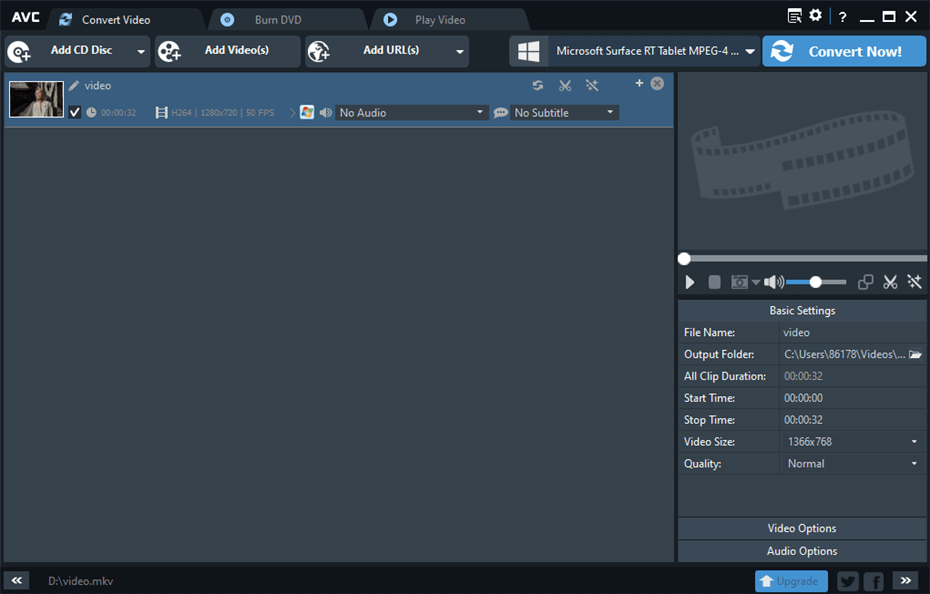Image resolution: width=930 pixels, height=594 pixels.
Task: Click the Basic Settings header
Action: click(x=802, y=310)
